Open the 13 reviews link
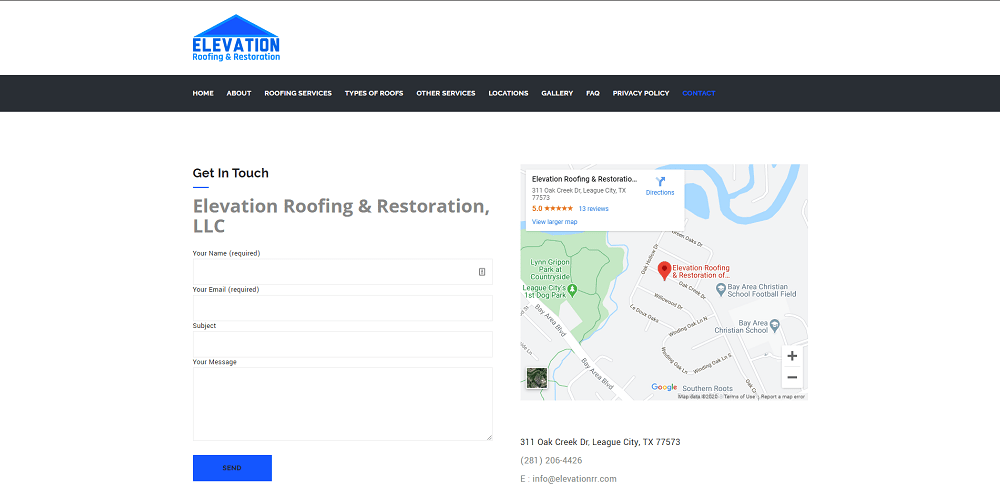 pos(593,209)
